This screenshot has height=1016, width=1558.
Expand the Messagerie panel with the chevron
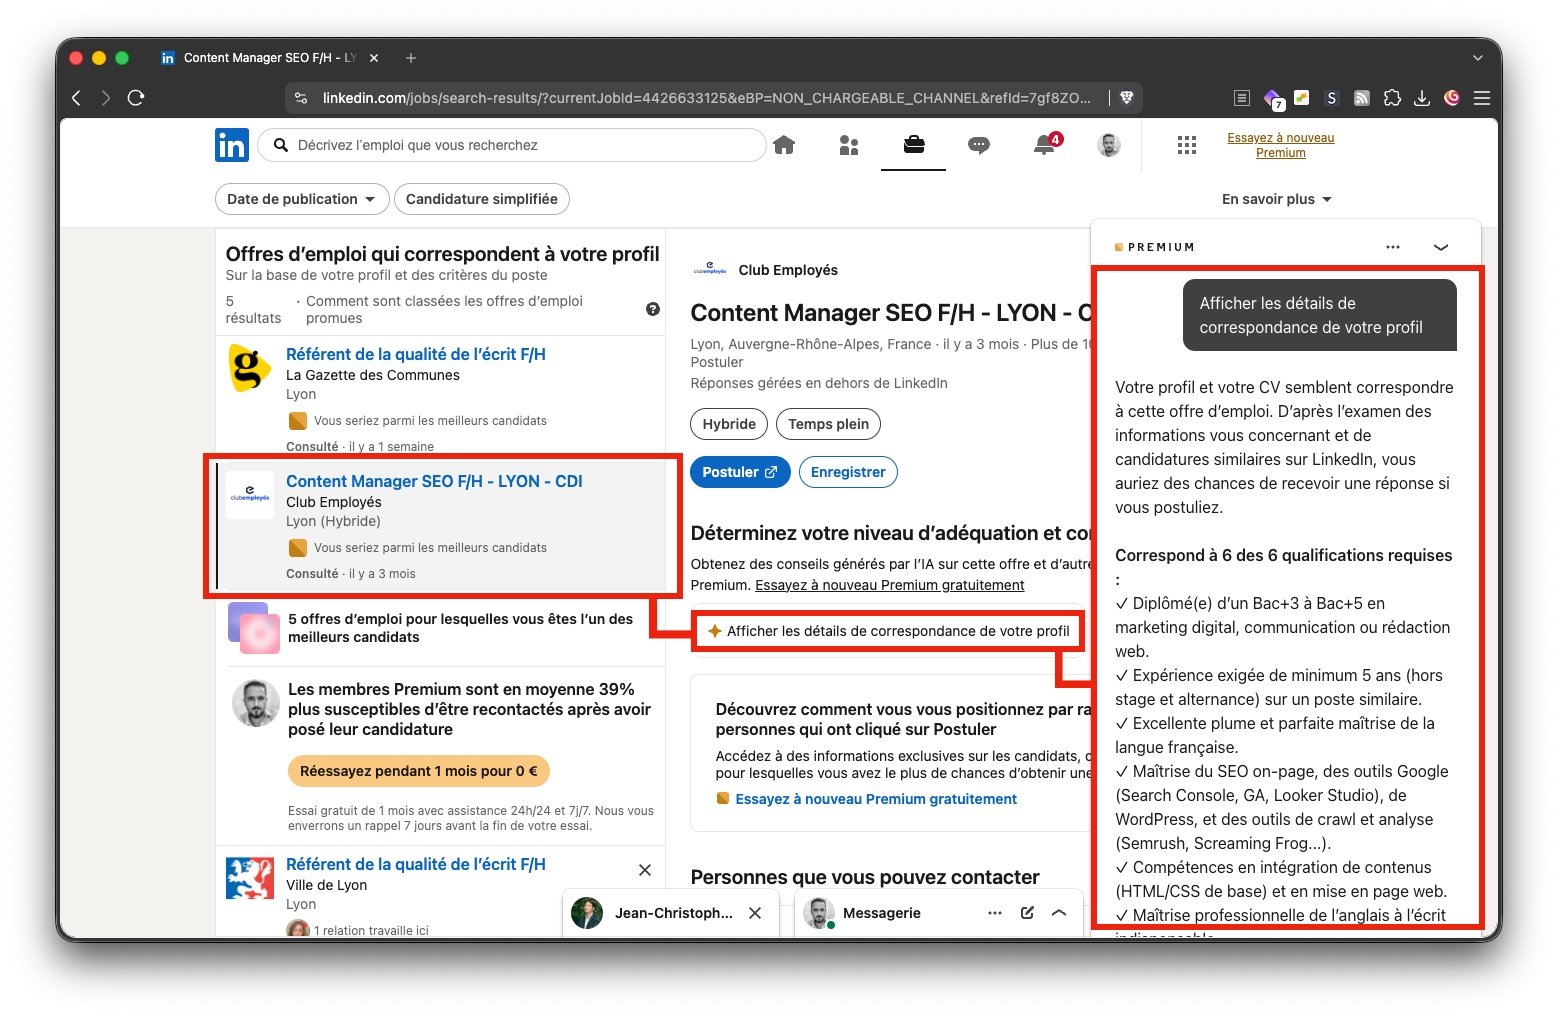1059,913
